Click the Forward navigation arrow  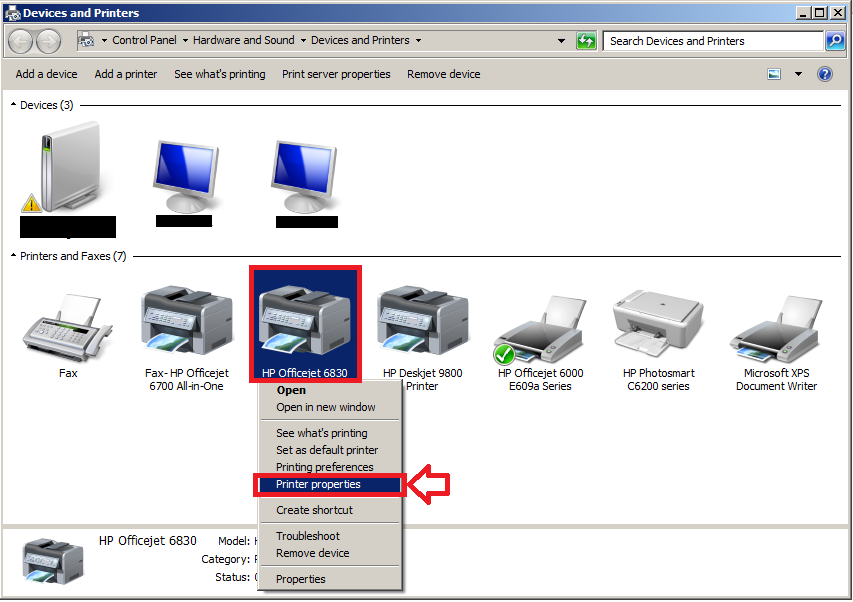tap(48, 41)
